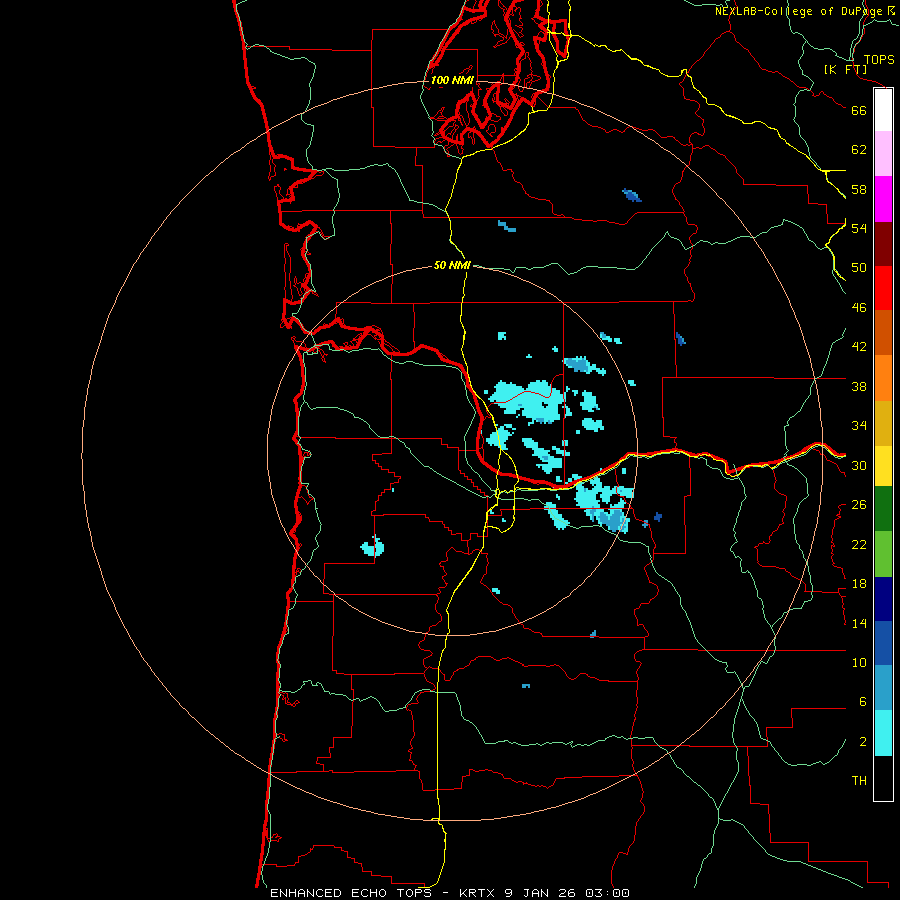Click the dark blue echo northeast inside 100 NMI ring
900x900 pixels.
click(x=631, y=195)
